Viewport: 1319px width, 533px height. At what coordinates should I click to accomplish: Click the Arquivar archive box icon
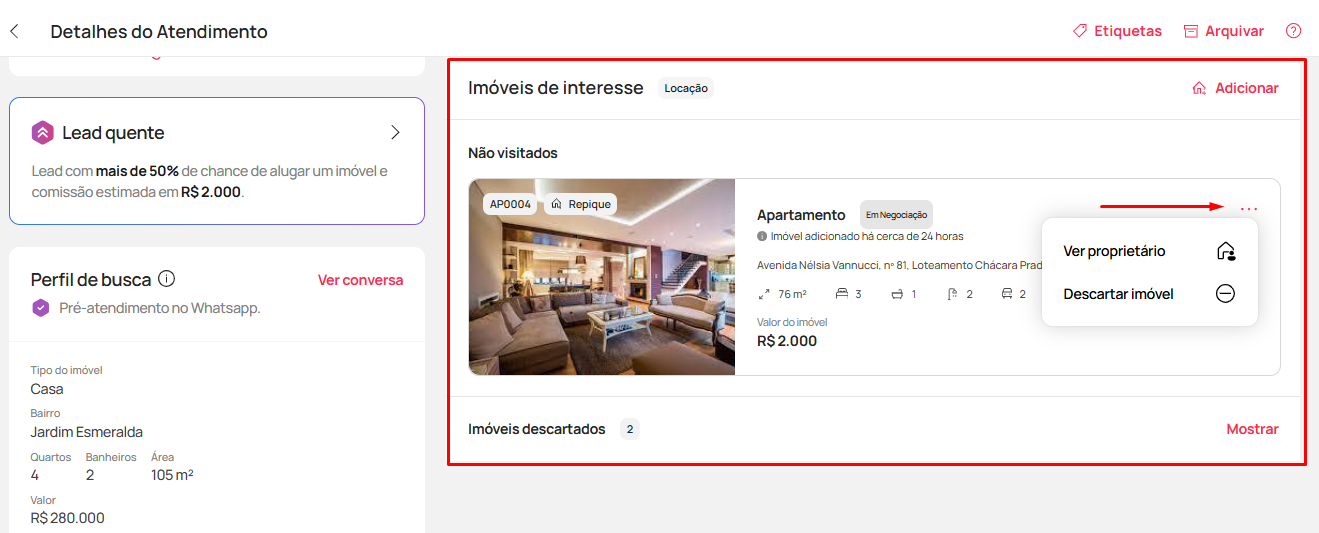(1191, 31)
